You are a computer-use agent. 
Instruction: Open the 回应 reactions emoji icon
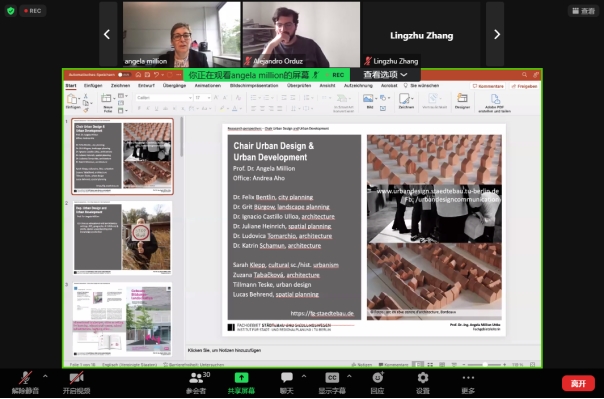378,378
